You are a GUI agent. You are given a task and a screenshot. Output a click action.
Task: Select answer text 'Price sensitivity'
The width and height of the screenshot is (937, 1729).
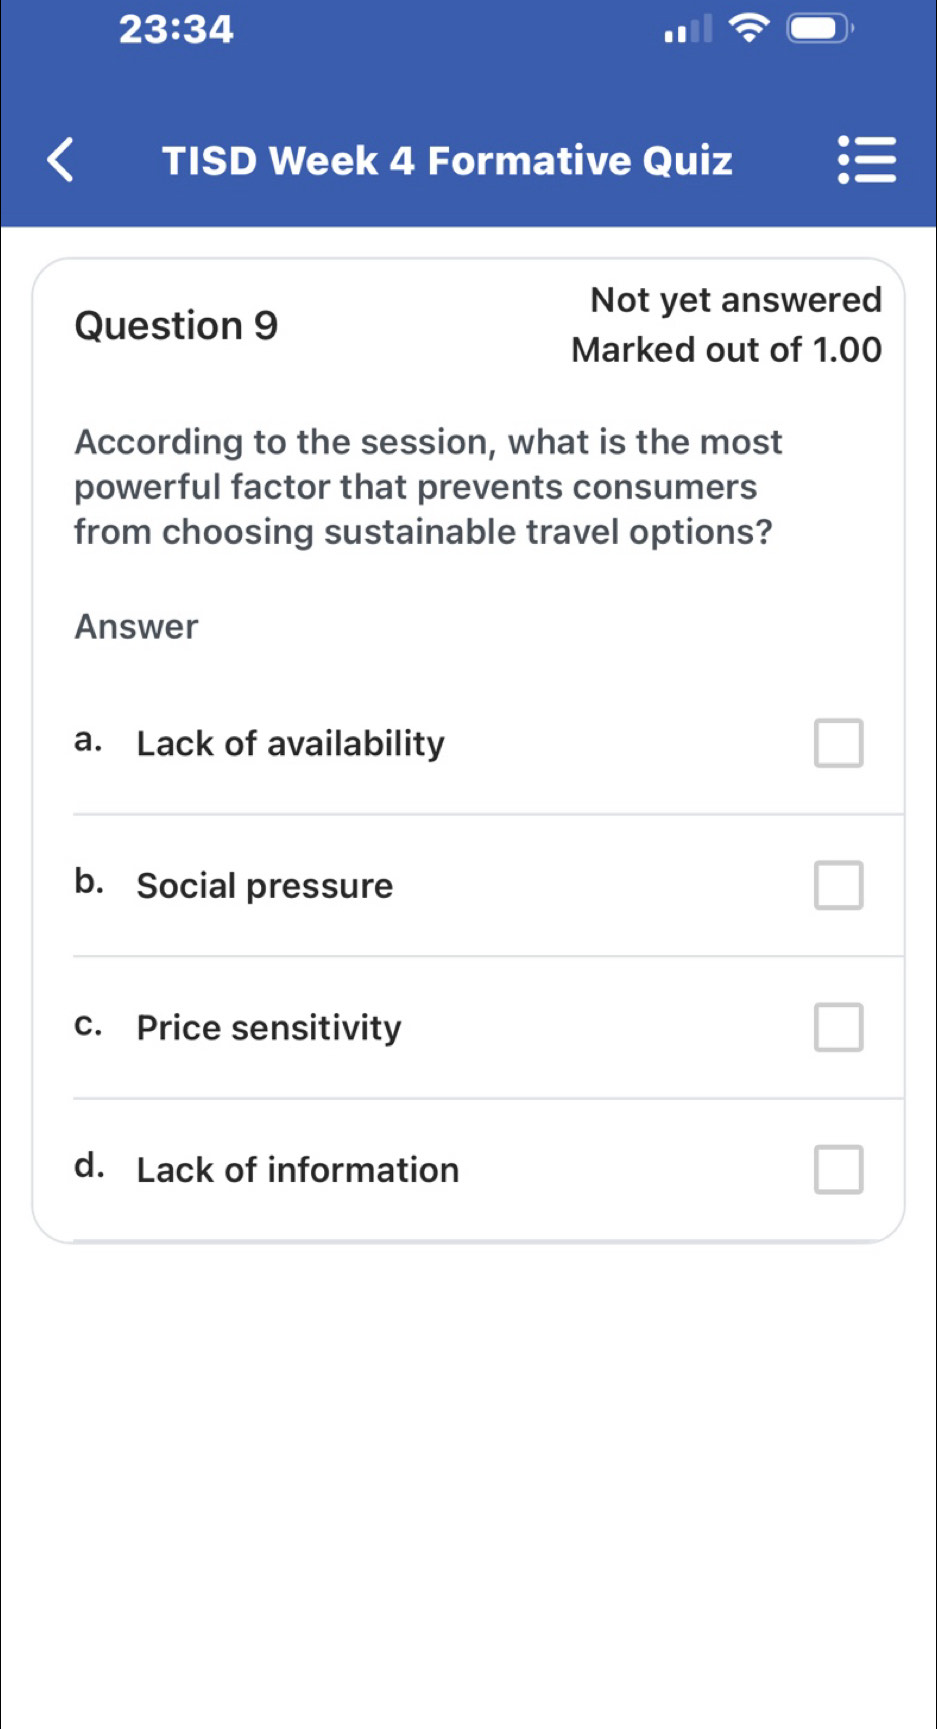click(269, 1027)
